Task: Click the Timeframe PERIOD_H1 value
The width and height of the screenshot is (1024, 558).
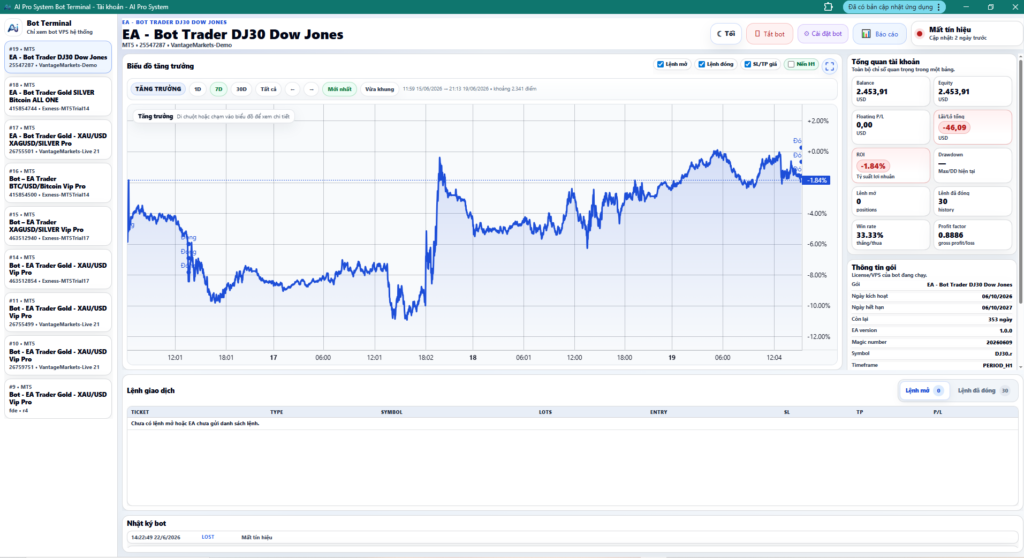Action: [x=997, y=365]
